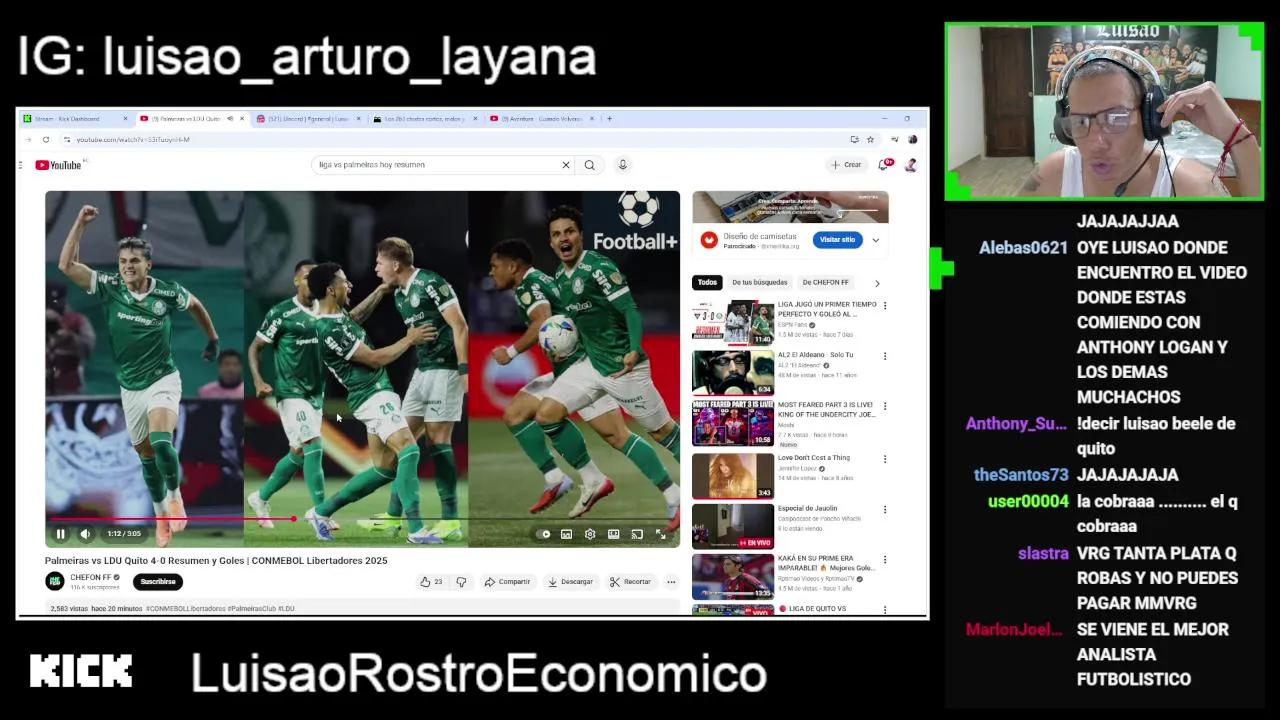
Task: Seek on the red video progress bar
Action: tap(362, 519)
